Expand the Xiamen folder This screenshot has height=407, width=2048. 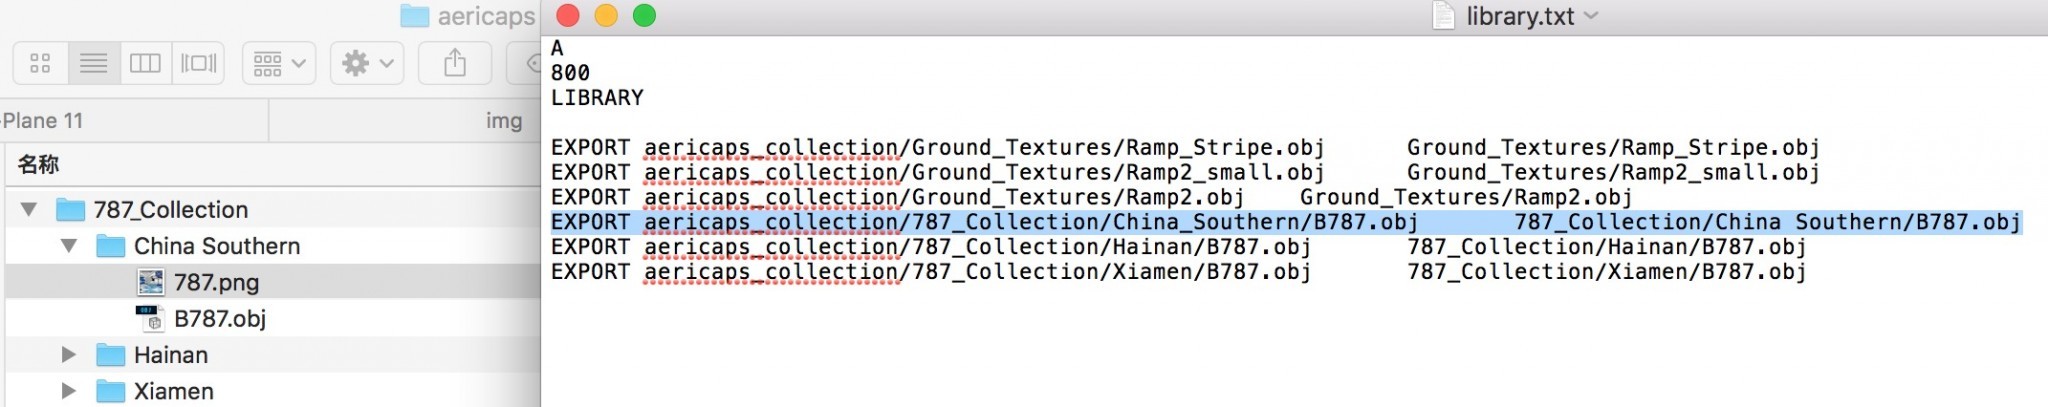pyautogui.click(x=69, y=391)
